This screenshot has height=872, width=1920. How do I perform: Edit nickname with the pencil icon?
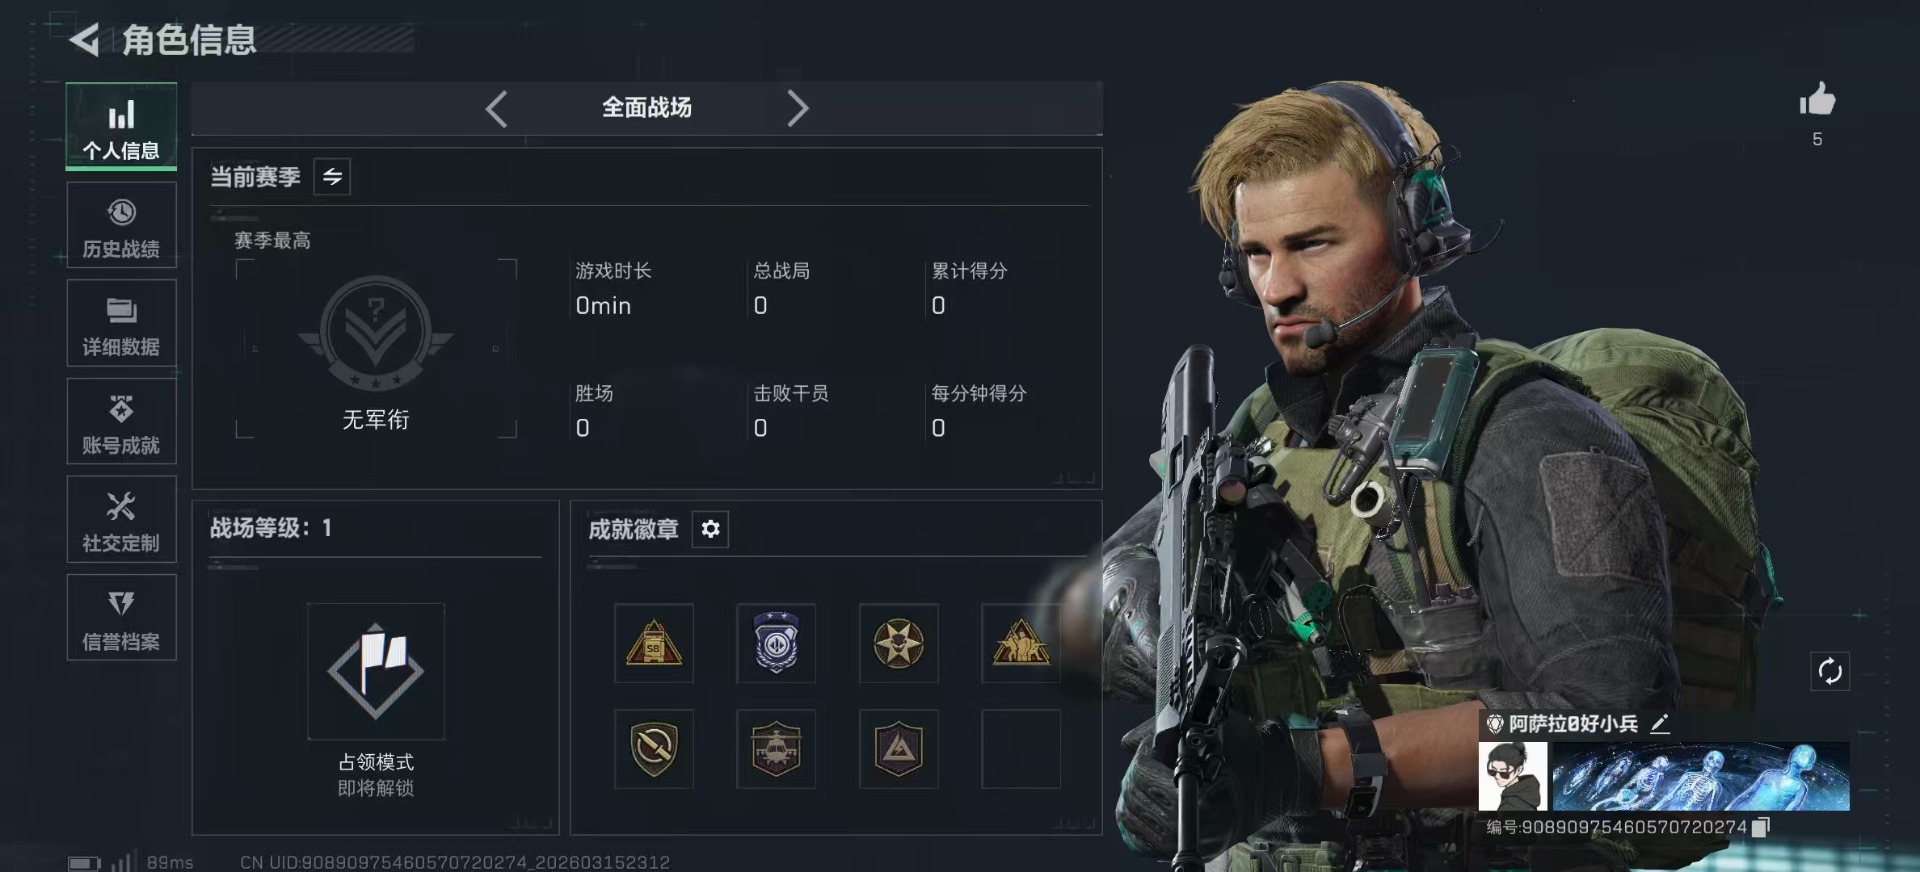point(1660,724)
